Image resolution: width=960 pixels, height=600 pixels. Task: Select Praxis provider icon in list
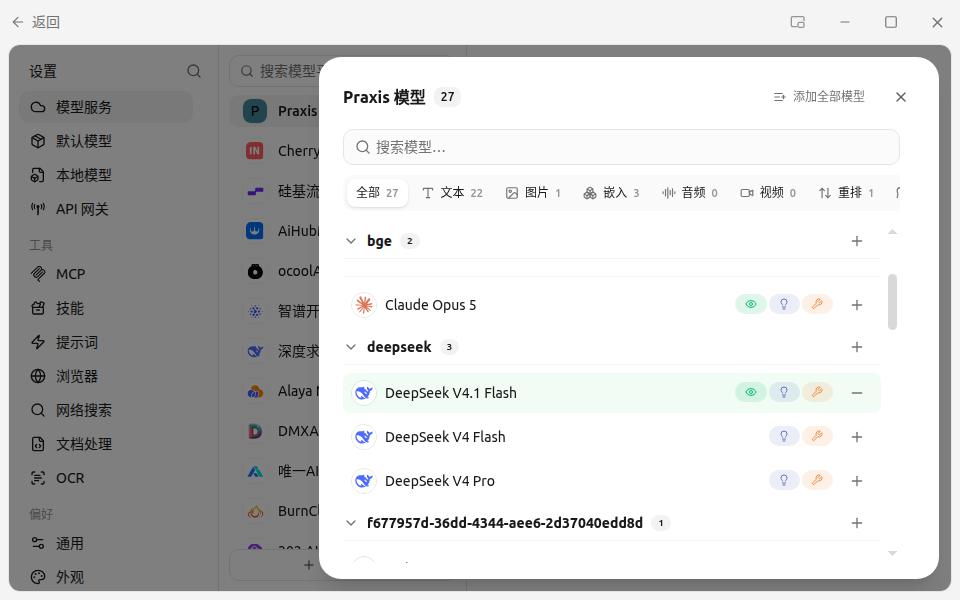coord(255,111)
